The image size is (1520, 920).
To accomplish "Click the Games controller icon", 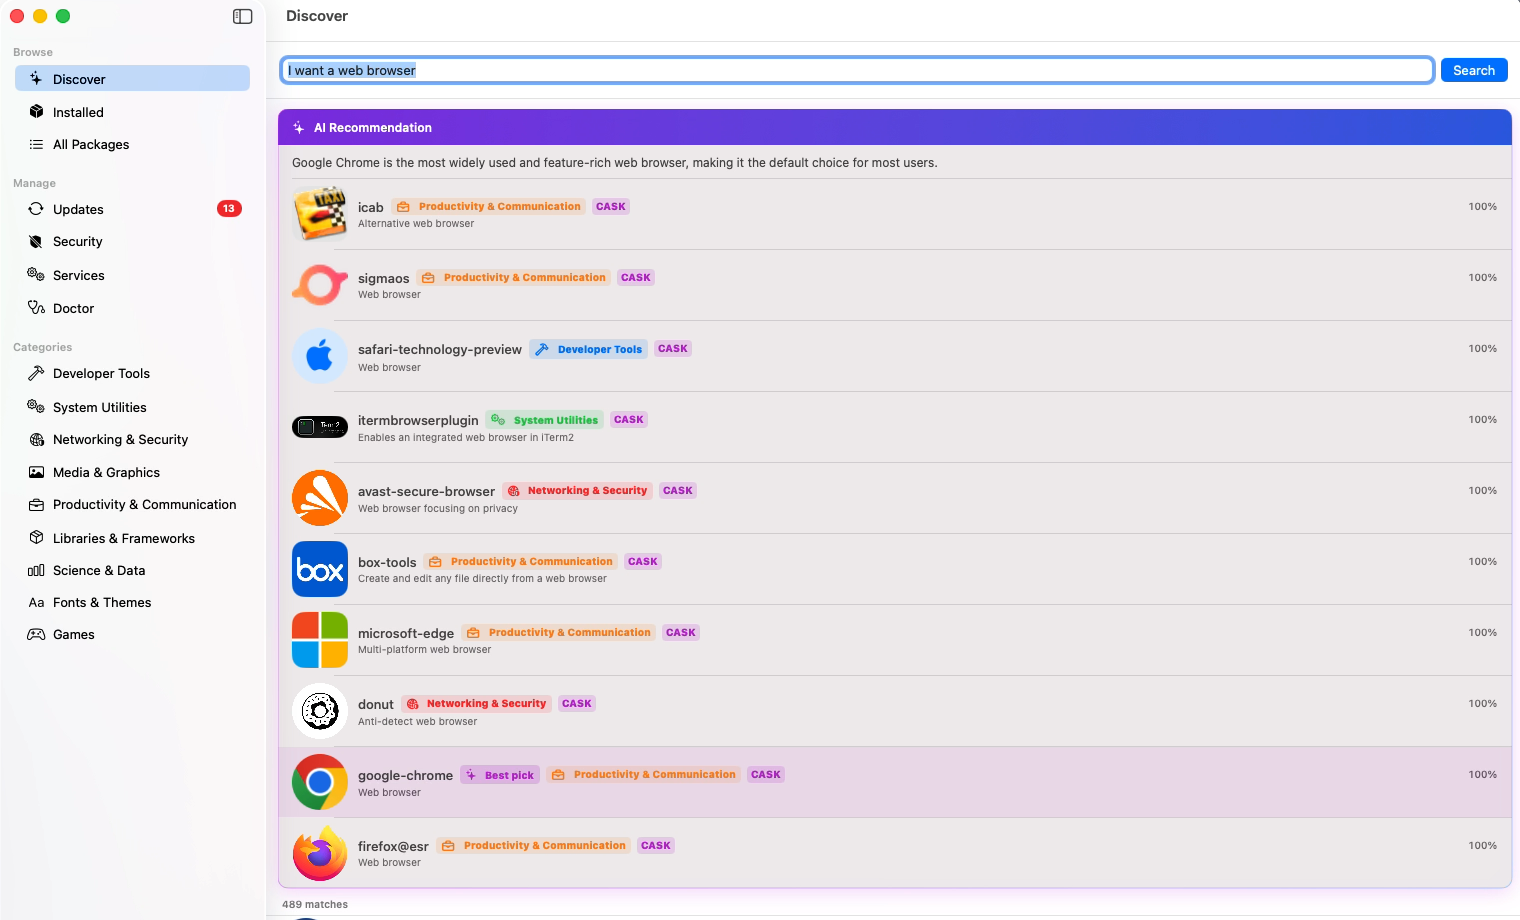I will pos(36,634).
